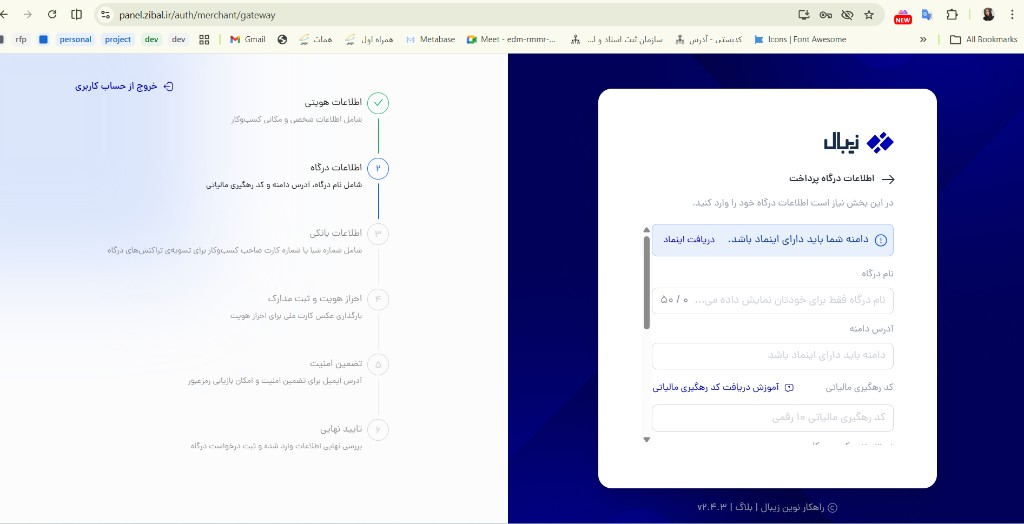Expand the hidden bookmarks overflow chevron
Viewport: 1024px width, 524px height.
pyautogui.click(x=923, y=39)
